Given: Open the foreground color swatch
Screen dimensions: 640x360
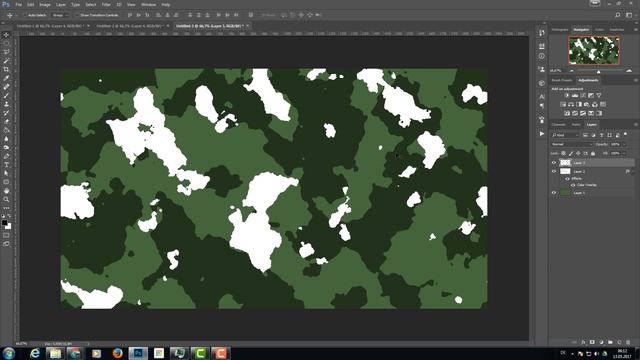Looking at the screenshot, I should point(4,222).
